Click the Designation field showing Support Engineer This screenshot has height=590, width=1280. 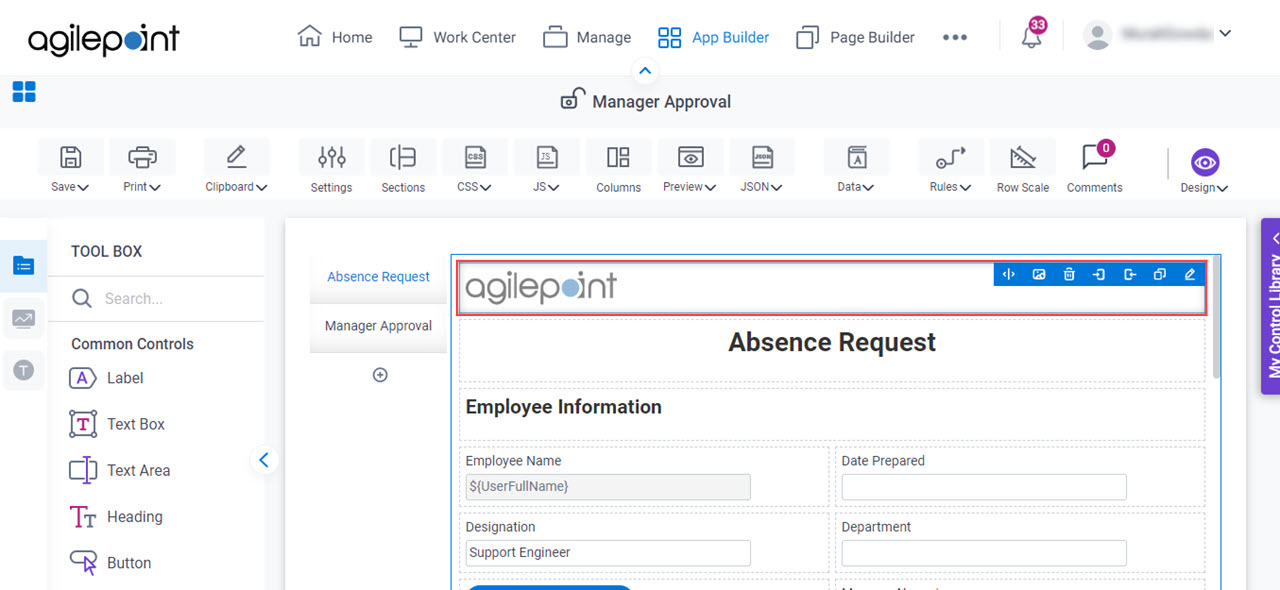click(x=608, y=552)
